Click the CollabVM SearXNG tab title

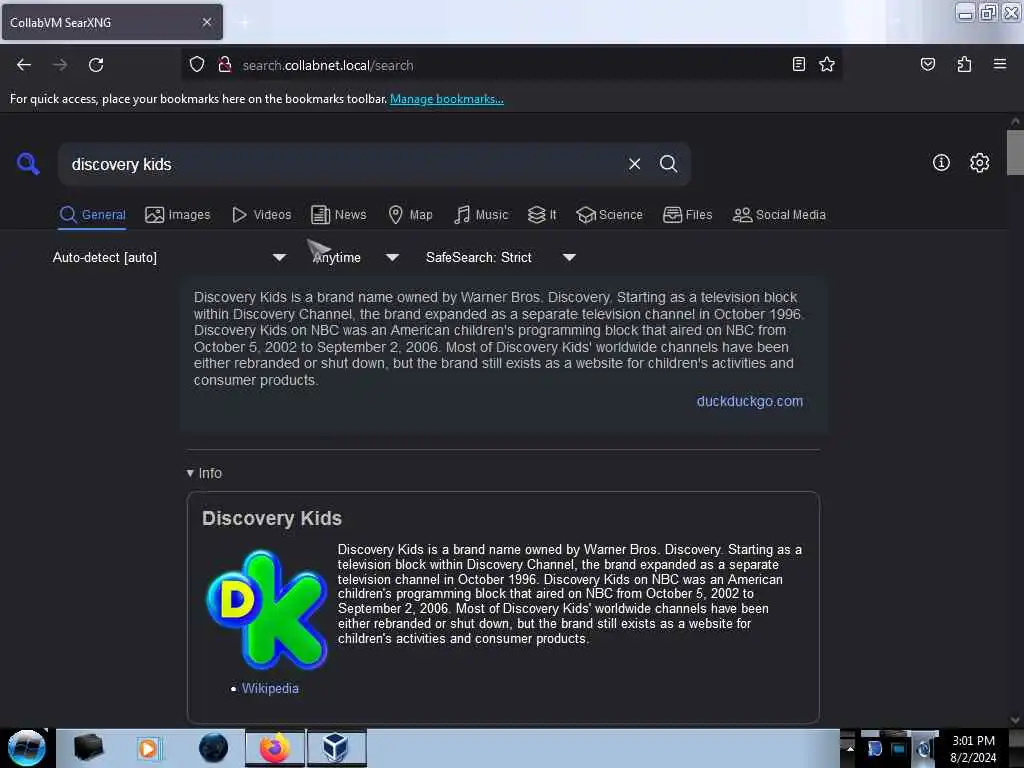click(x=61, y=22)
